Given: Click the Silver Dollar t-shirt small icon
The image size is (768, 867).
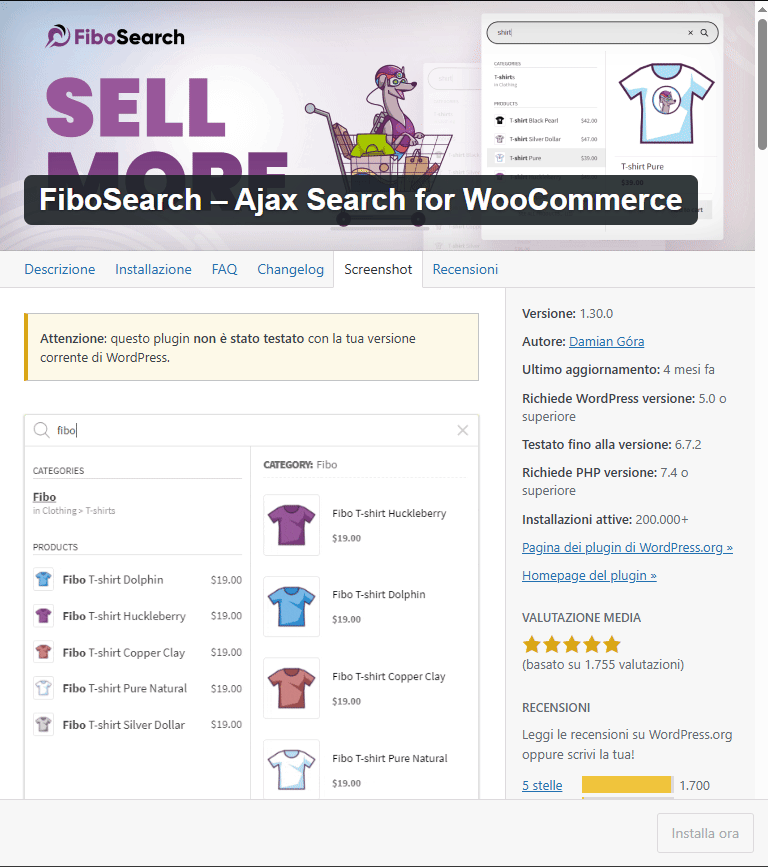Looking at the screenshot, I should click(x=43, y=724).
